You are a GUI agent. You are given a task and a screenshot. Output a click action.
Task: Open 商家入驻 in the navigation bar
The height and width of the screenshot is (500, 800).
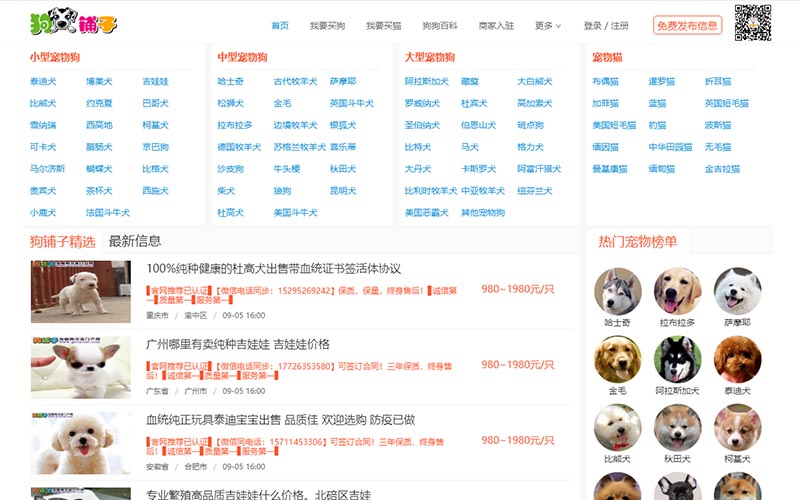496,26
